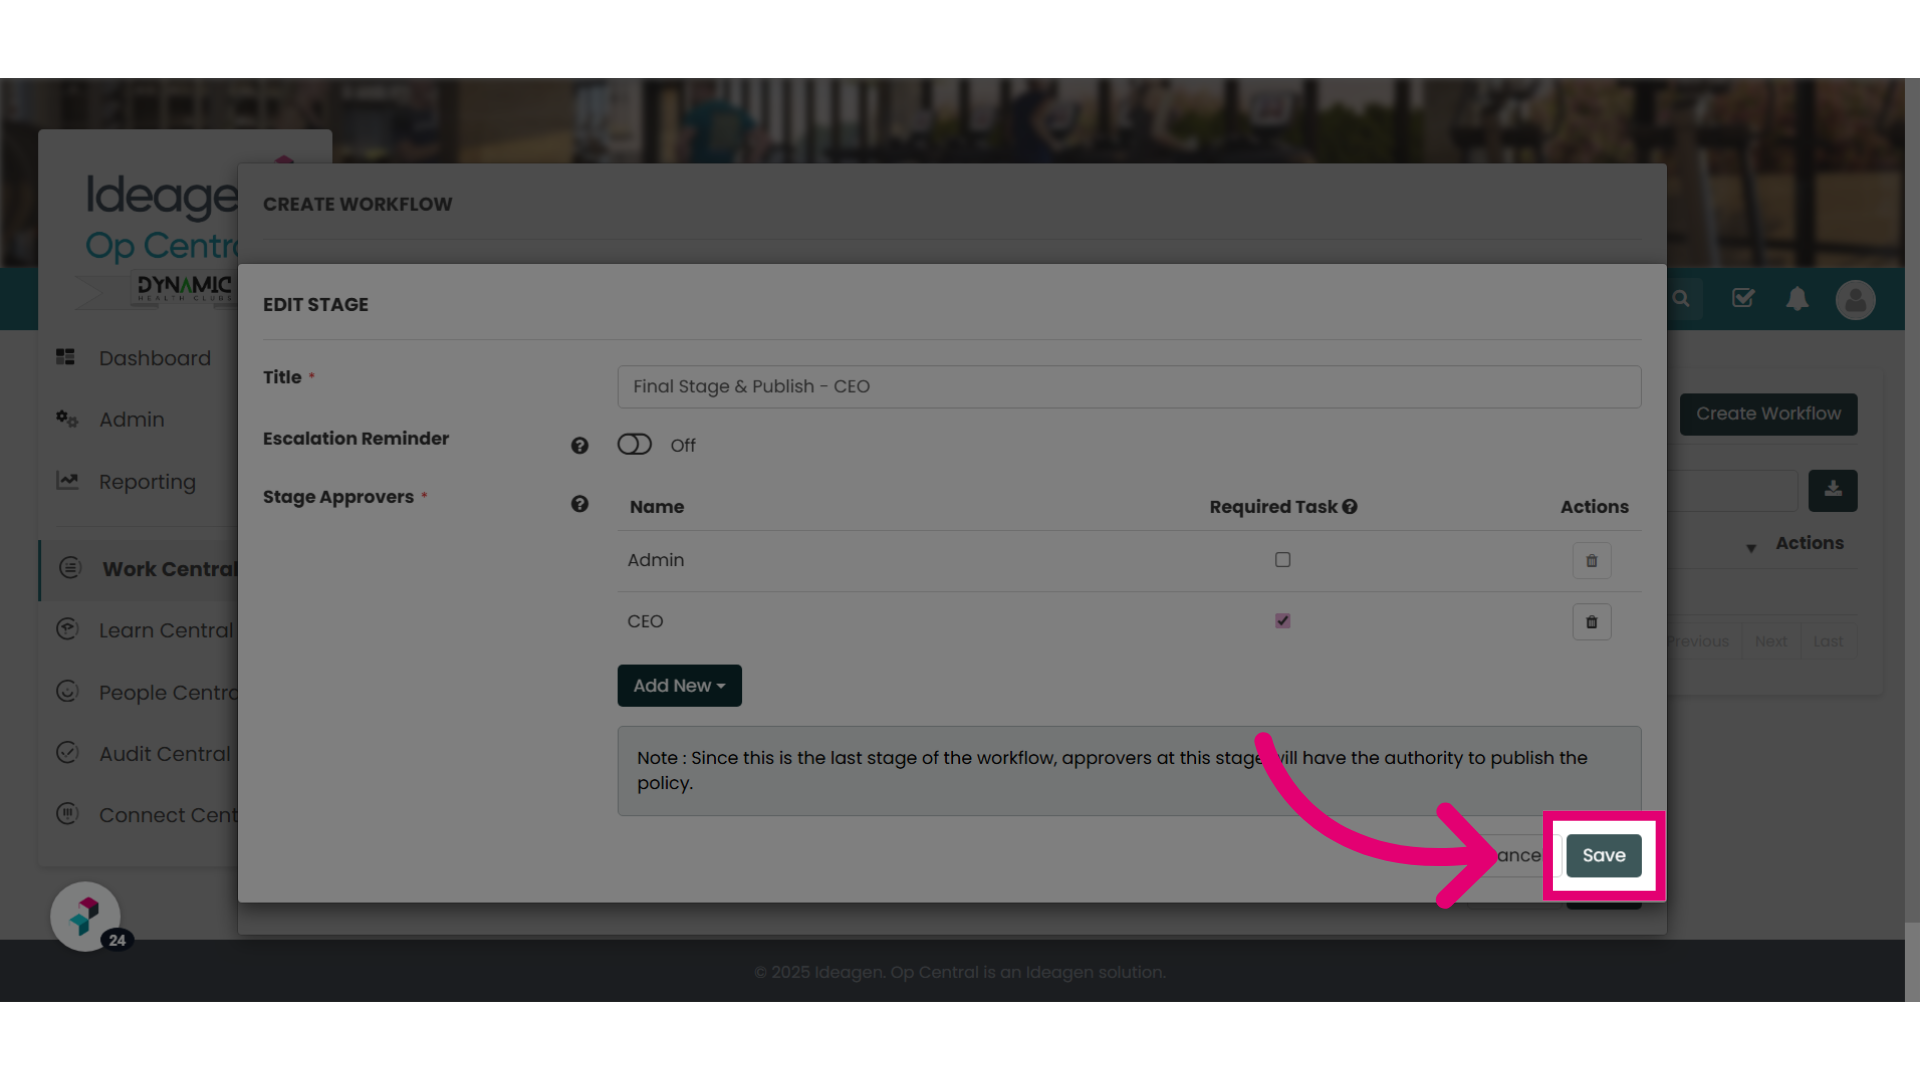This screenshot has width=1920, height=1080.
Task: Open the Stage Approvers help icon
Action: pyautogui.click(x=579, y=504)
